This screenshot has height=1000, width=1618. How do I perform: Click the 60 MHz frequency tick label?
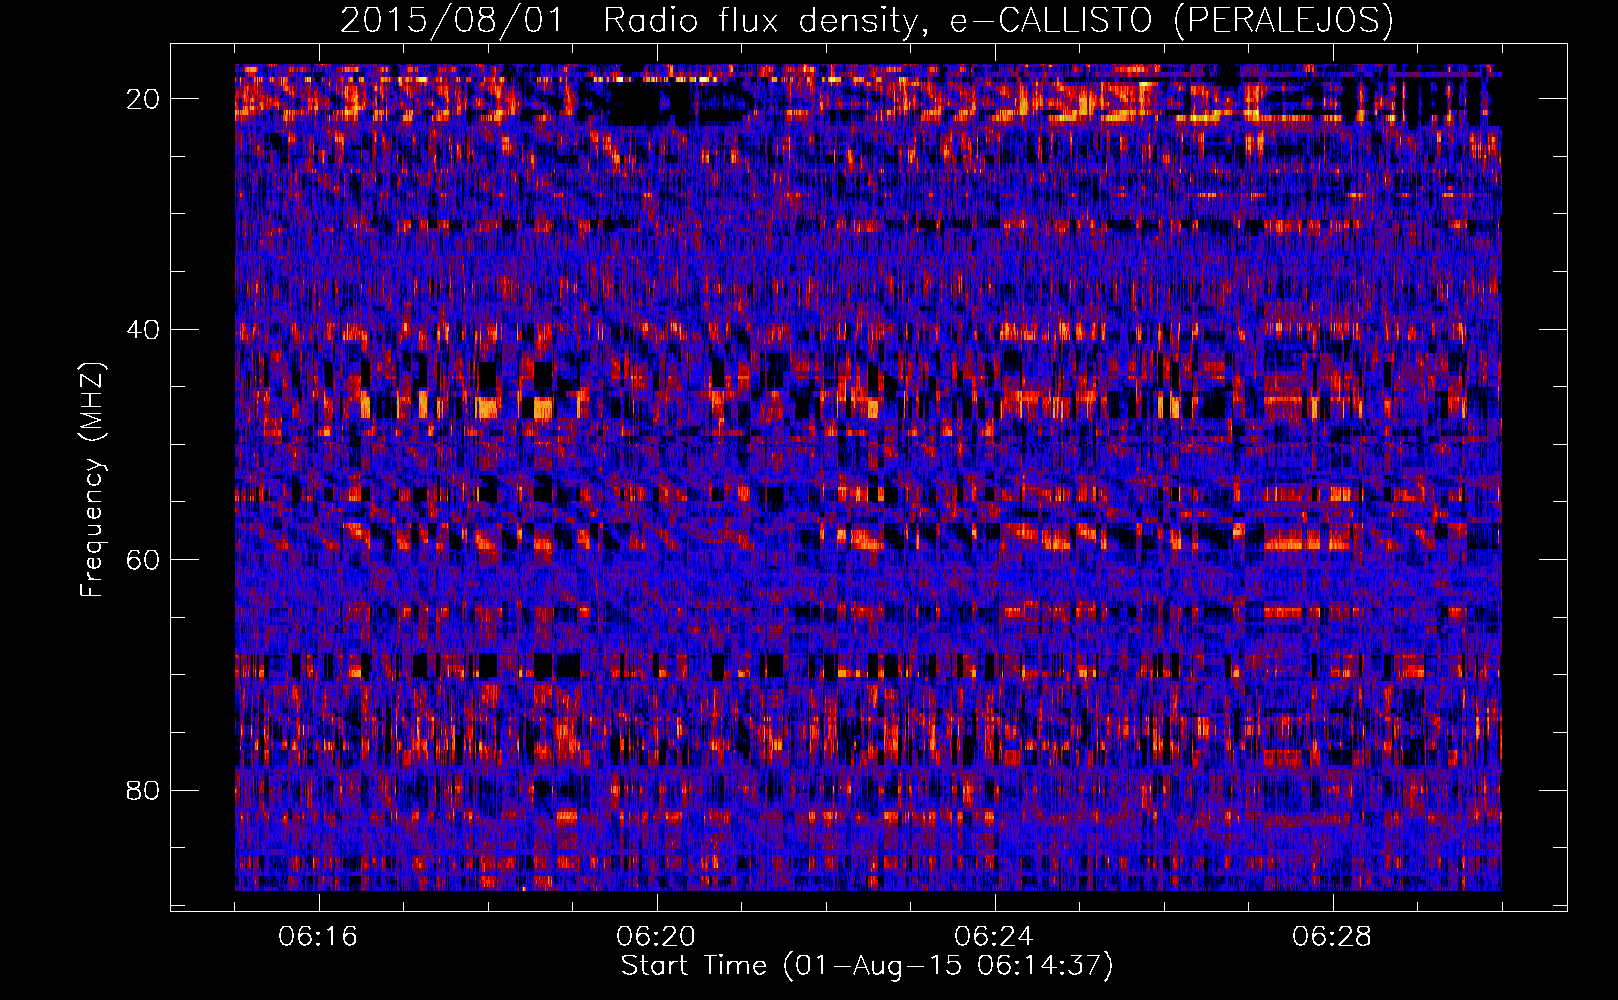(143, 560)
